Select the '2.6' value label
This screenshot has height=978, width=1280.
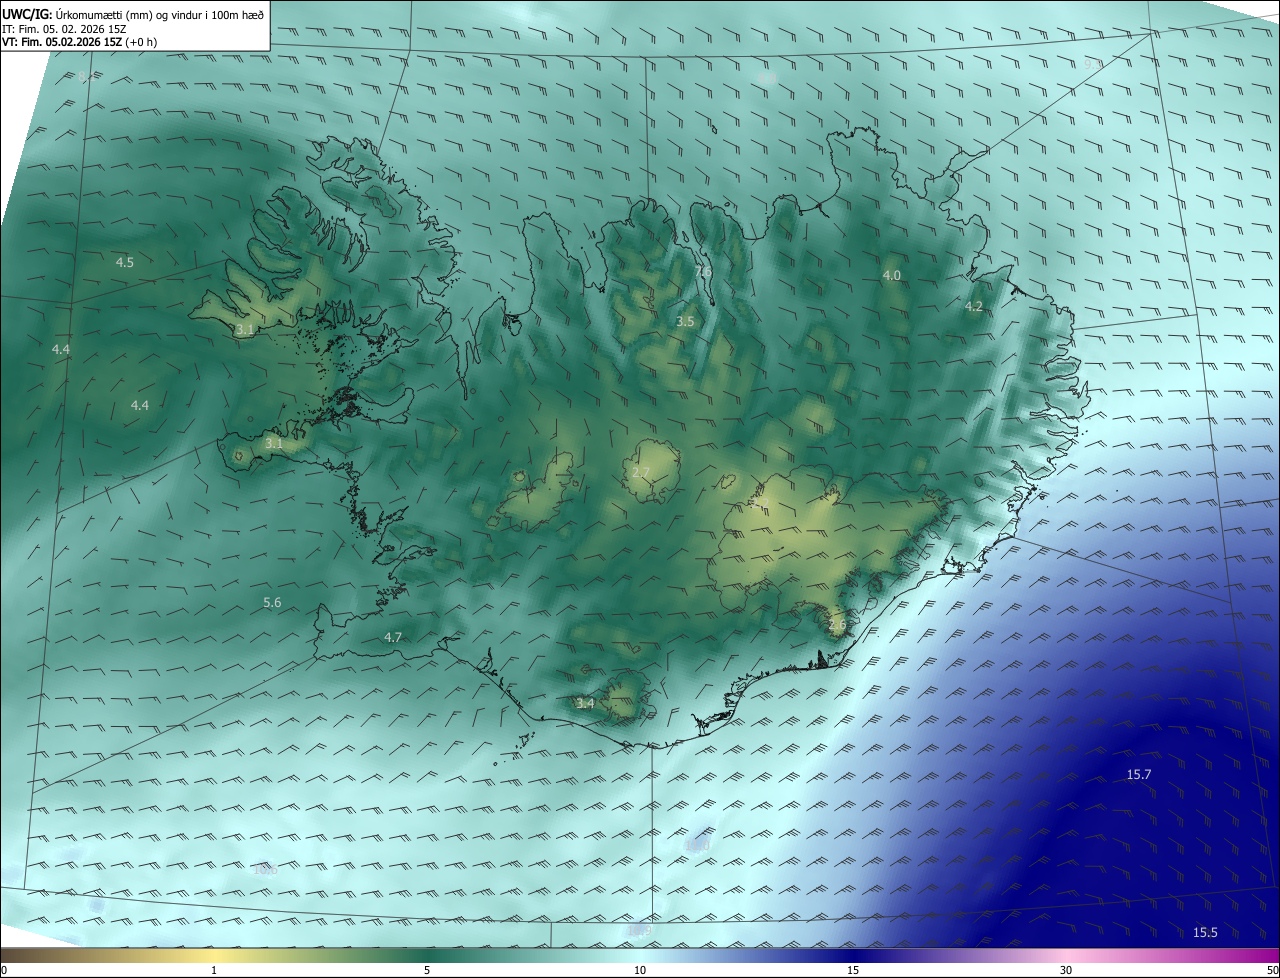[837, 625]
